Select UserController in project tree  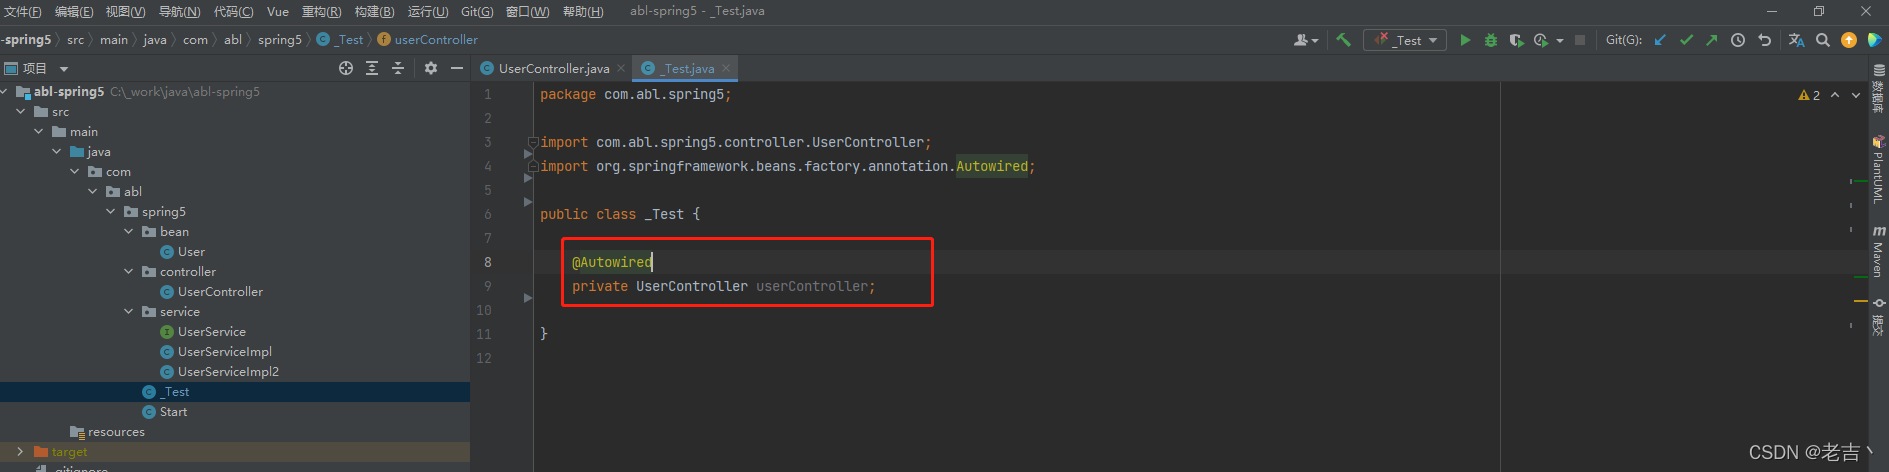pyautogui.click(x=220, y=291)
